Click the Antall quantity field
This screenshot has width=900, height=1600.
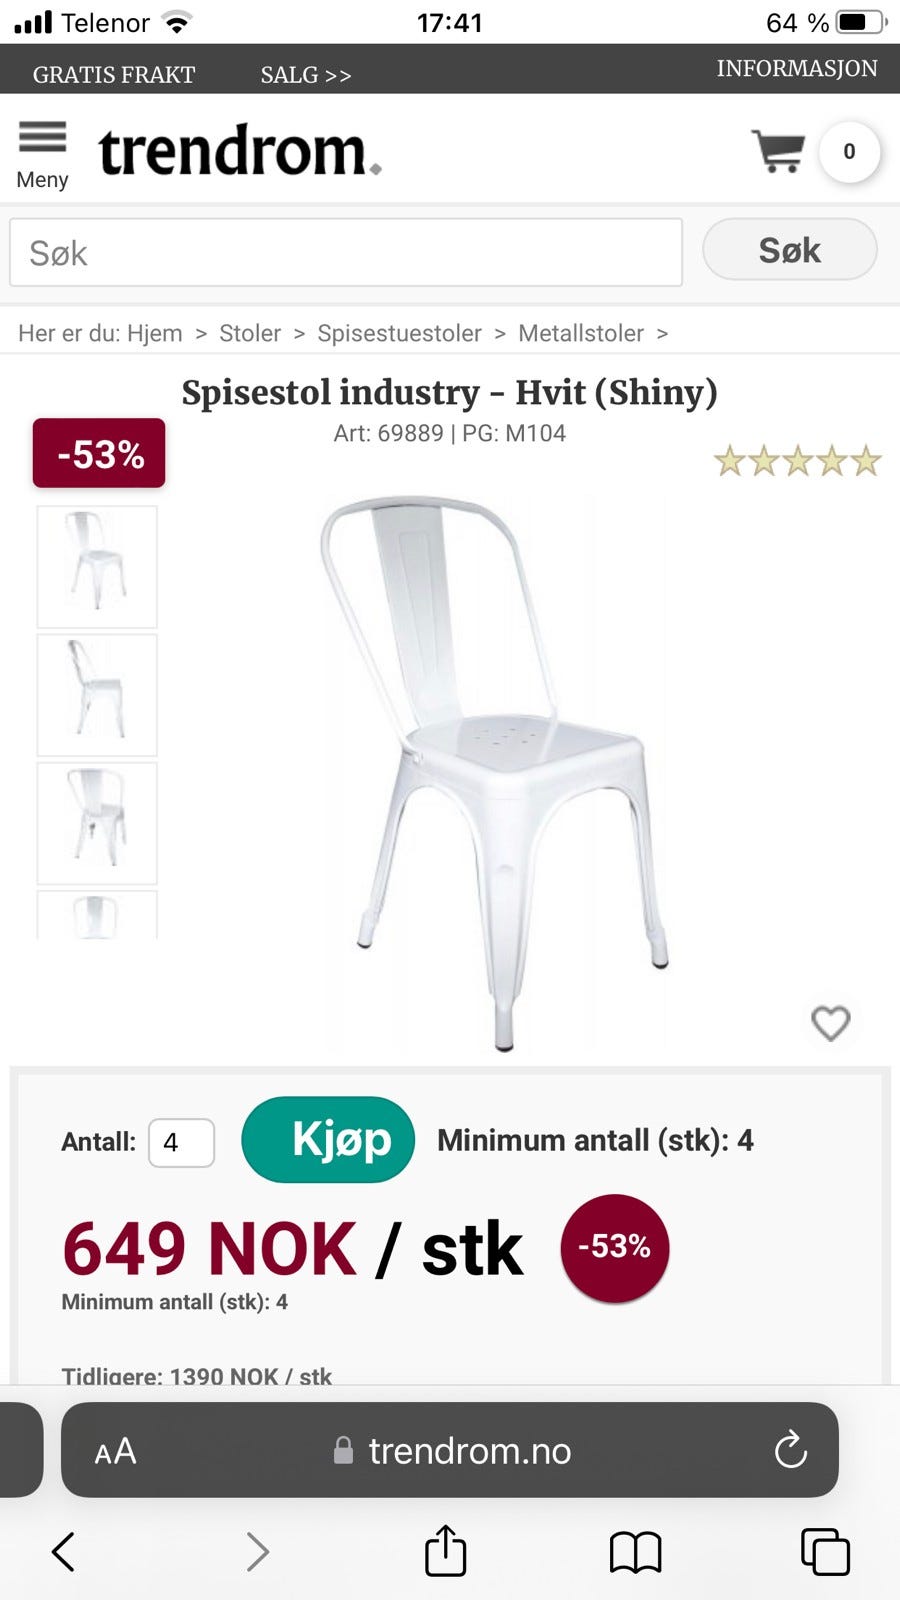pyautogui.click(x=181, y=1142)
